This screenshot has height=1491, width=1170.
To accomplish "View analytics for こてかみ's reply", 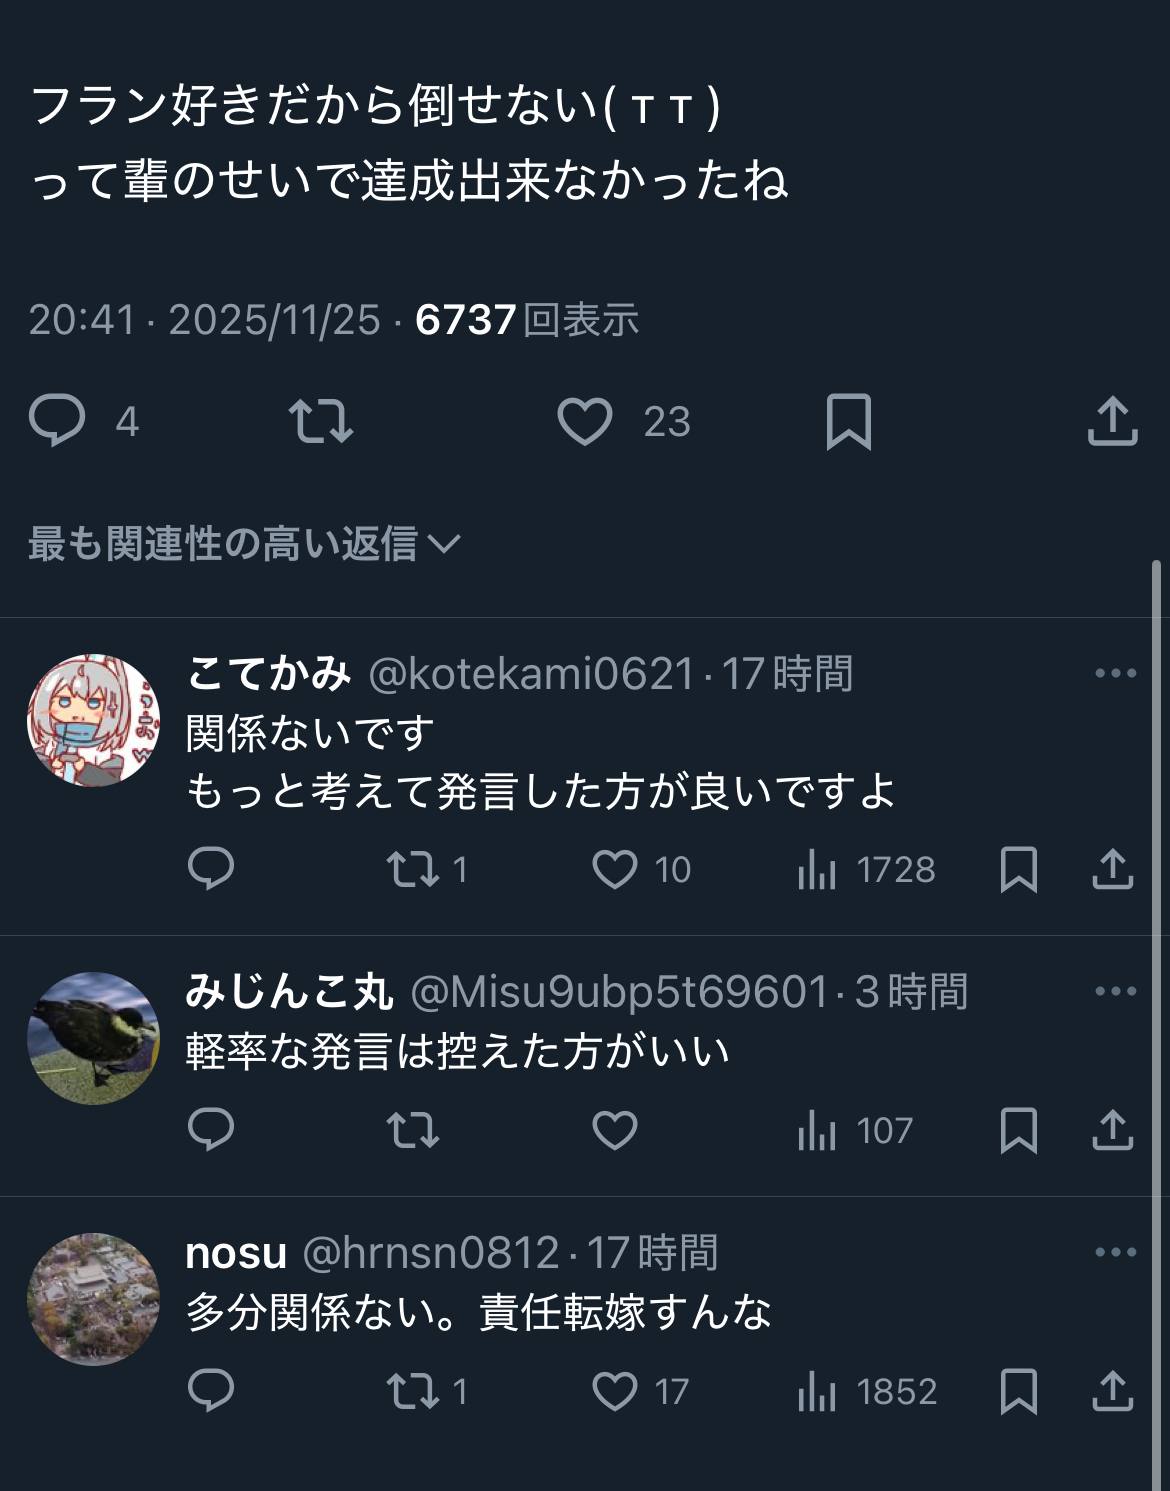I will pos(817,869).
